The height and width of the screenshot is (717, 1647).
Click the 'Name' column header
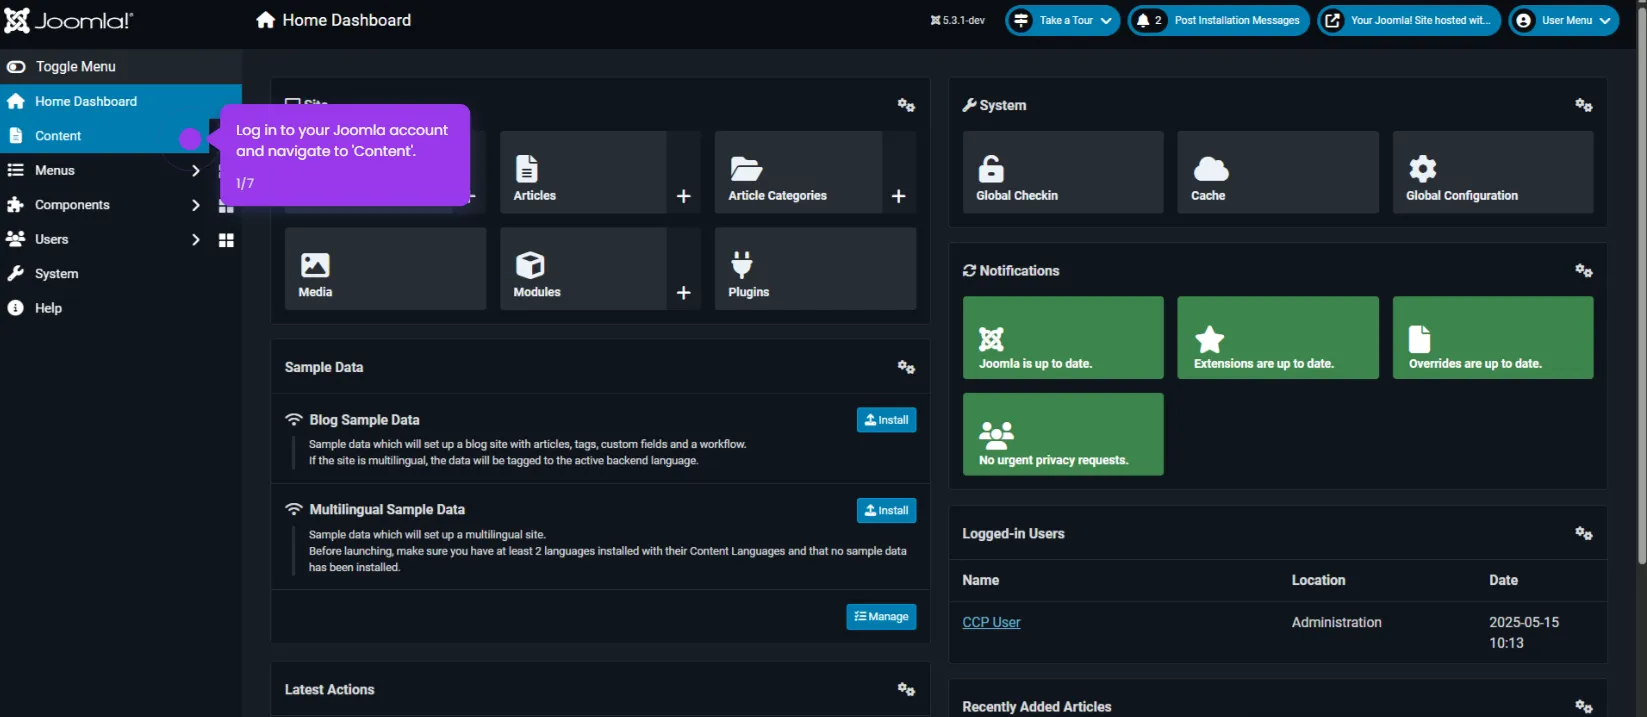[x=980, y=580]
